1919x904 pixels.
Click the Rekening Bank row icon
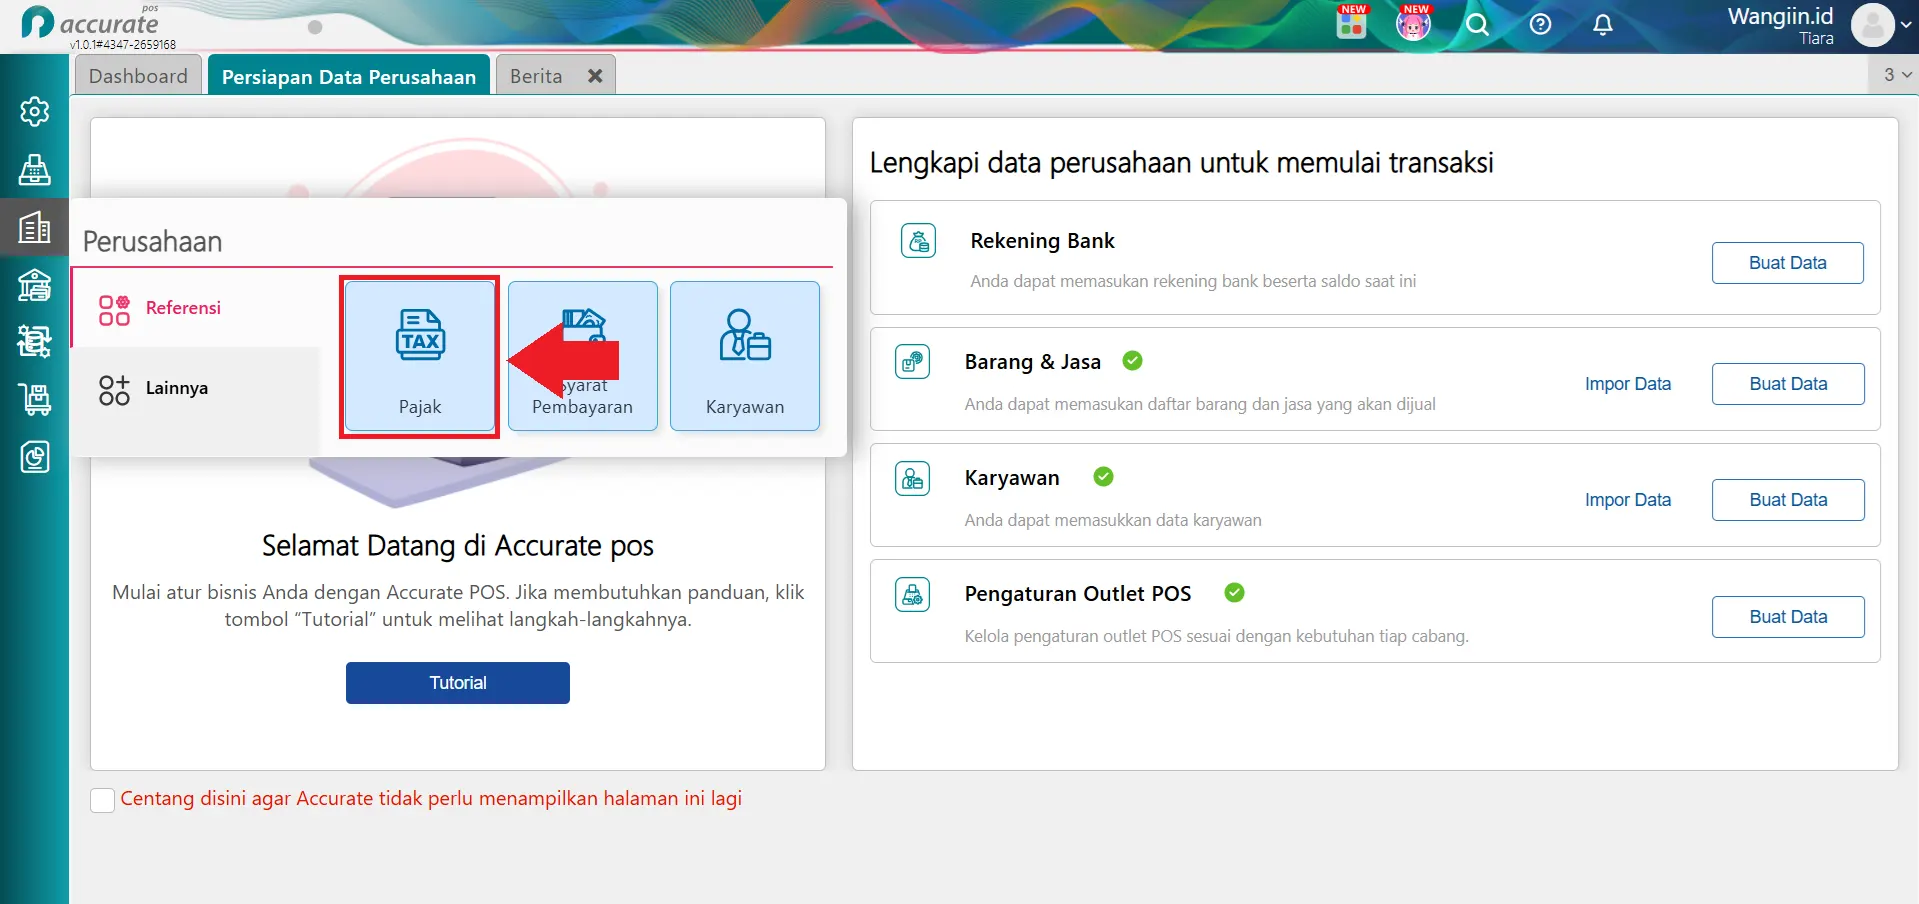(918, 241)
